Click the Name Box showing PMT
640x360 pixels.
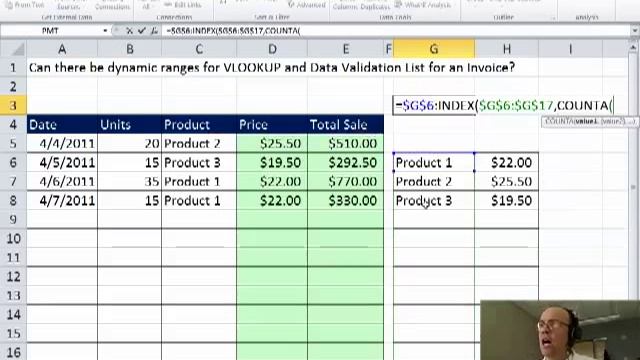[51, 31]
